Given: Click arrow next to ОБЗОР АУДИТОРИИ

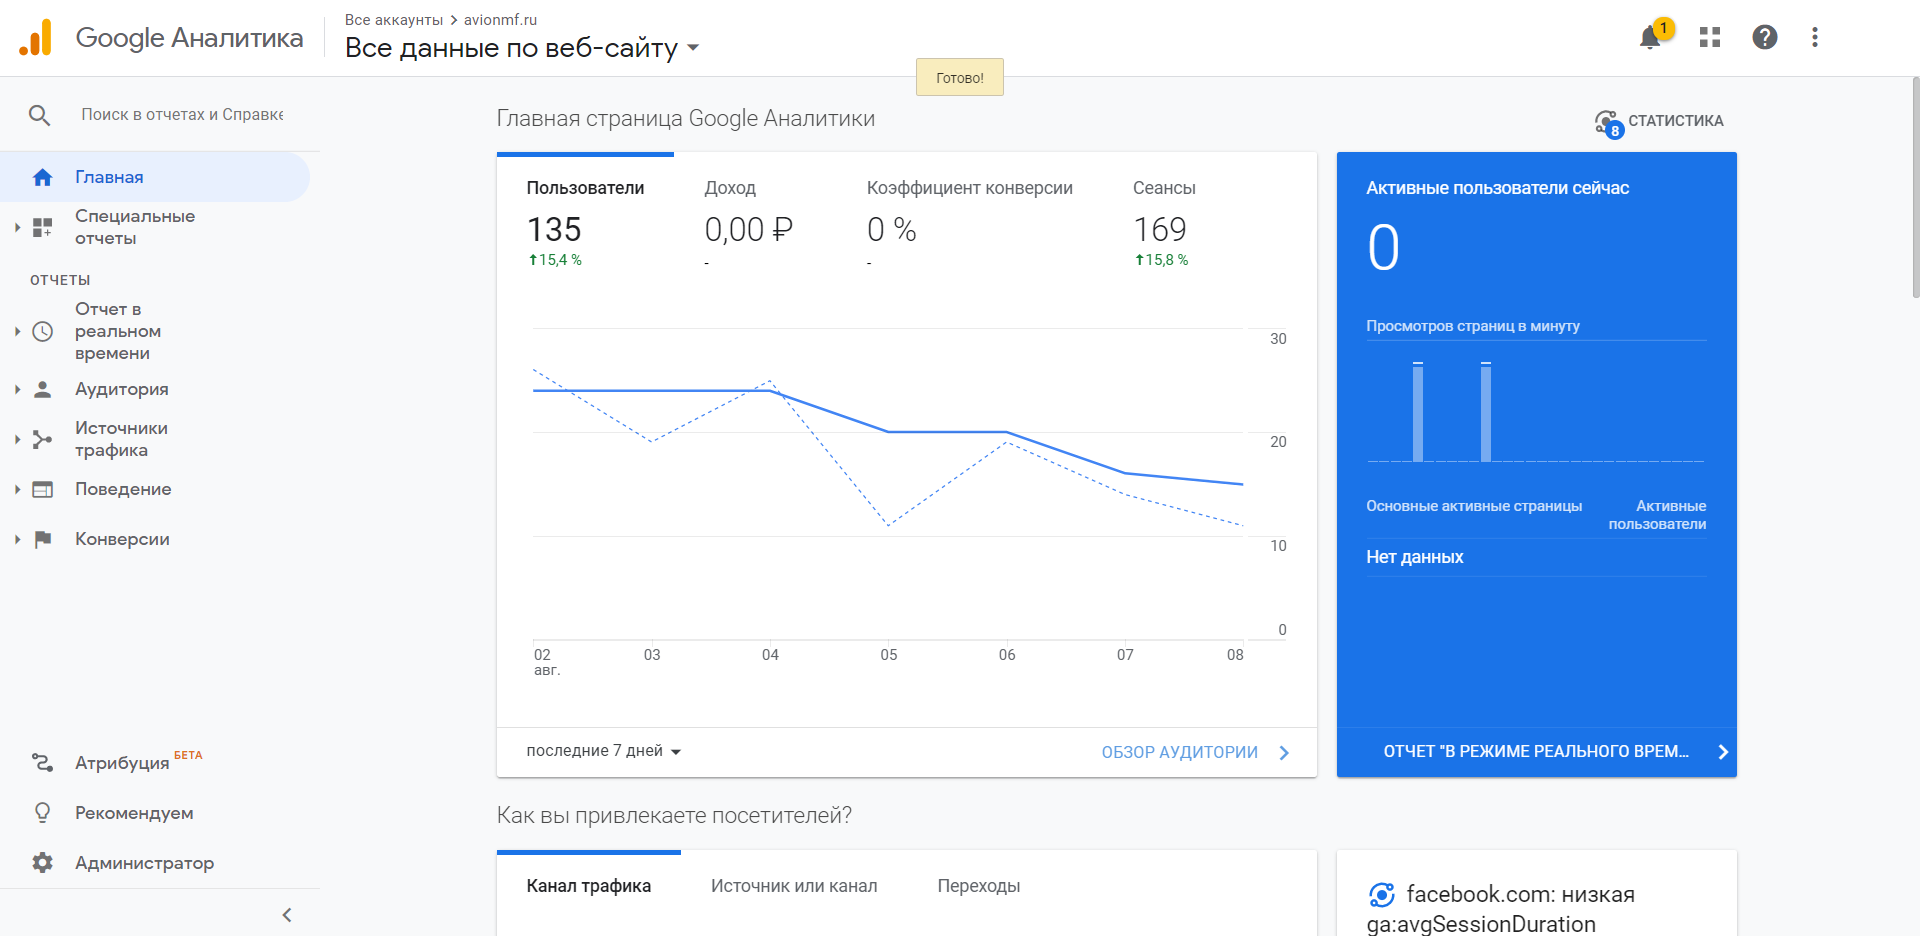Looking at the screenshot, I should (1285, 752).
